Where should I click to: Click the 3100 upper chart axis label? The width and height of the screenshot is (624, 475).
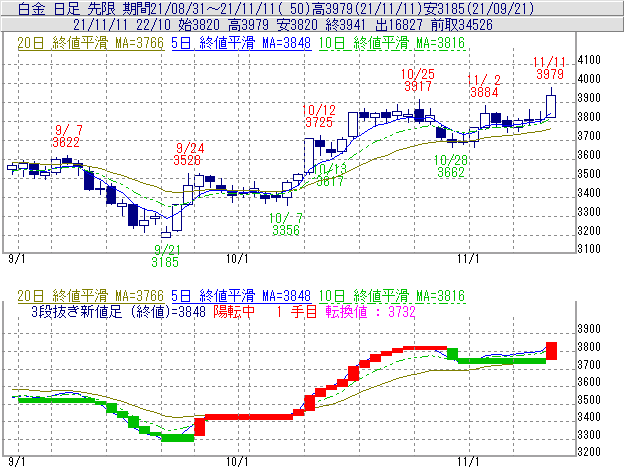pos(589,249)
